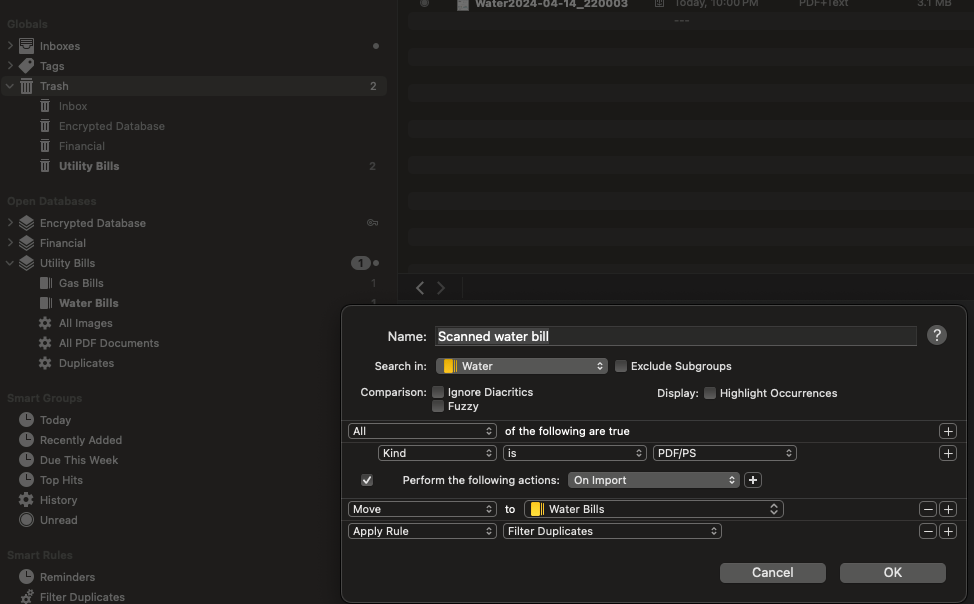Open the Filter Duplicates rule dropdown
974x604 pixels.
coord(612,531)
